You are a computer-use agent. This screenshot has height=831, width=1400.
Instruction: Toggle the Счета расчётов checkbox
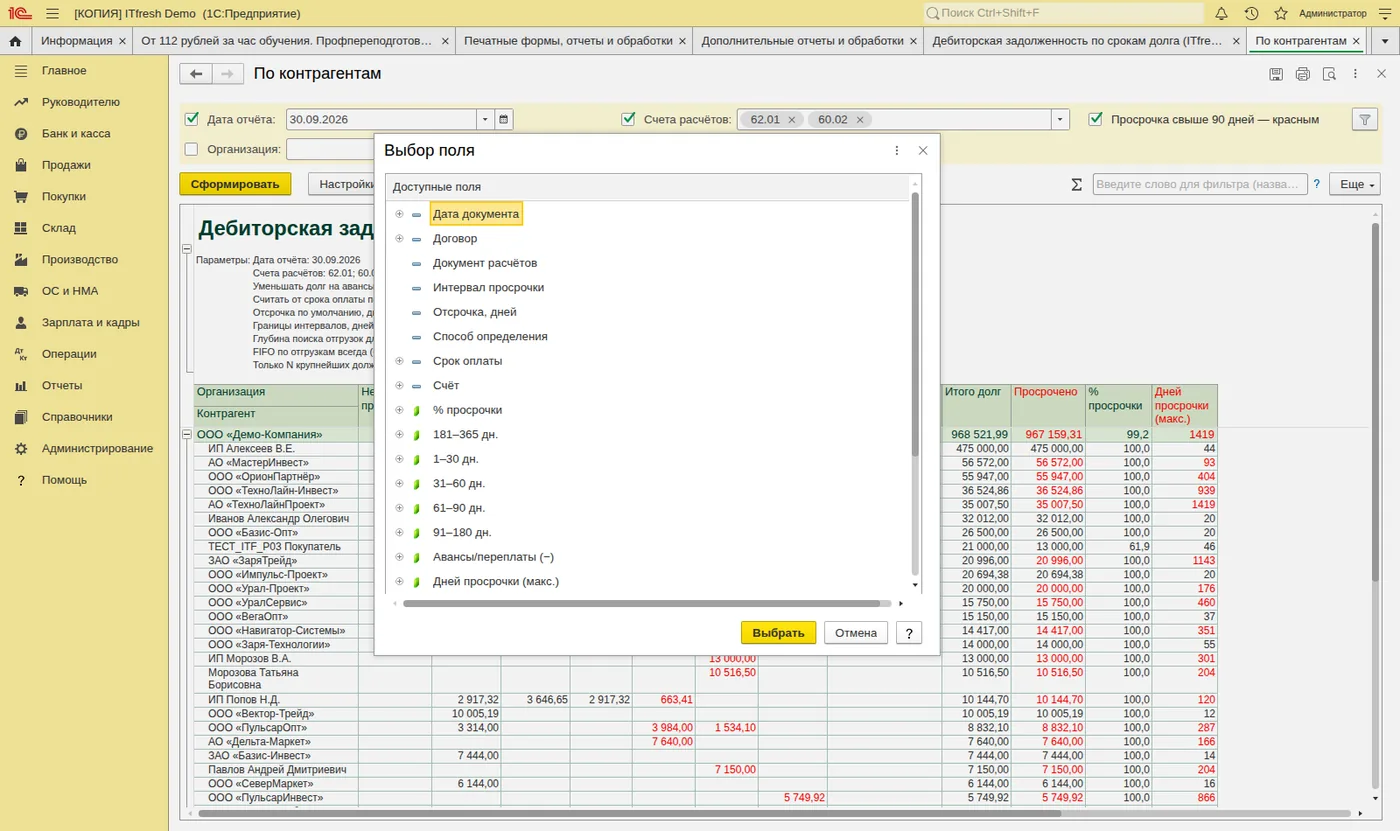point(628,119)
